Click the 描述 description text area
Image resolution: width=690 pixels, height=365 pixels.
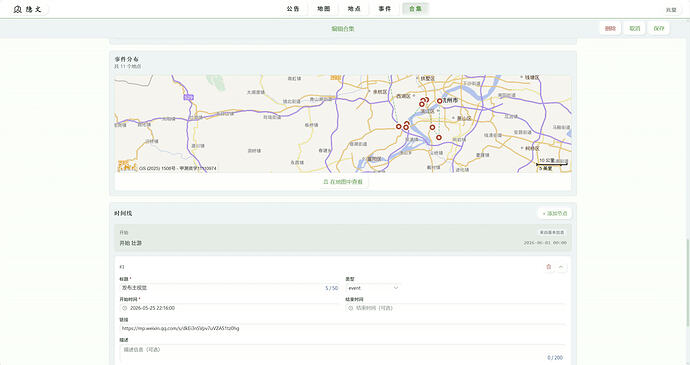tap(342, 354)
